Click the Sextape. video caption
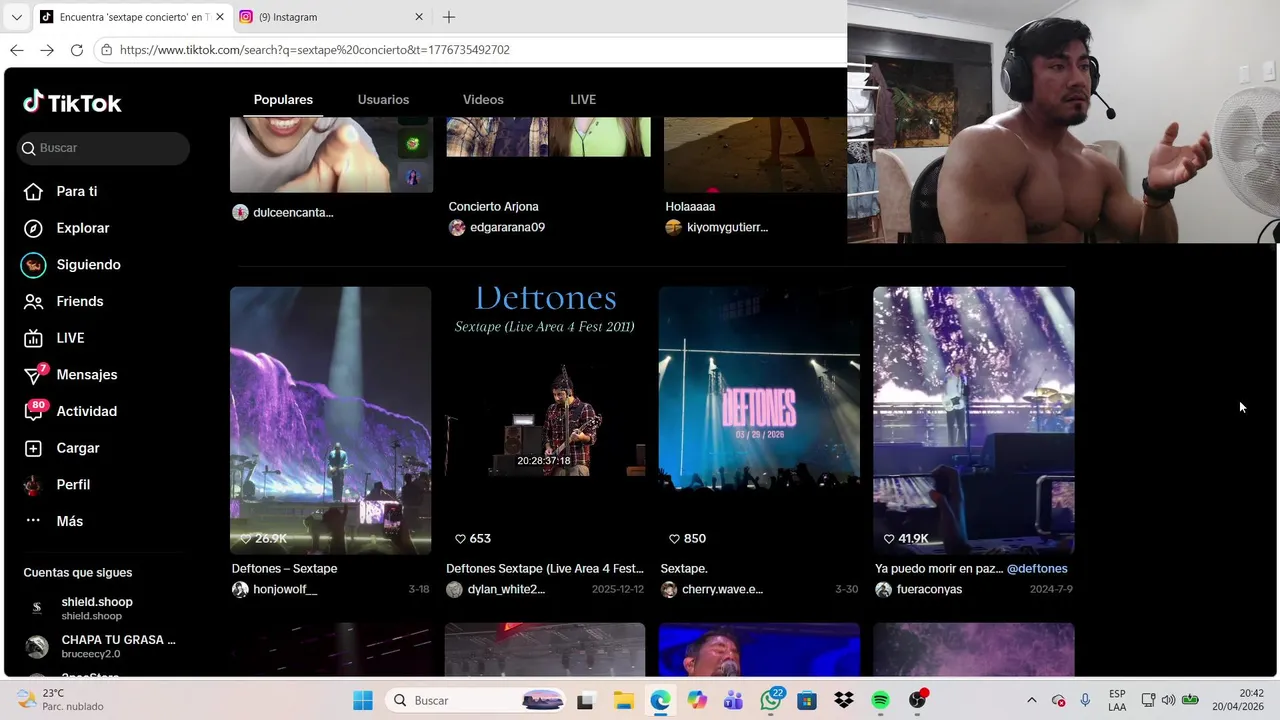This screenshot has height=720, width=1280. coord(684,569)
